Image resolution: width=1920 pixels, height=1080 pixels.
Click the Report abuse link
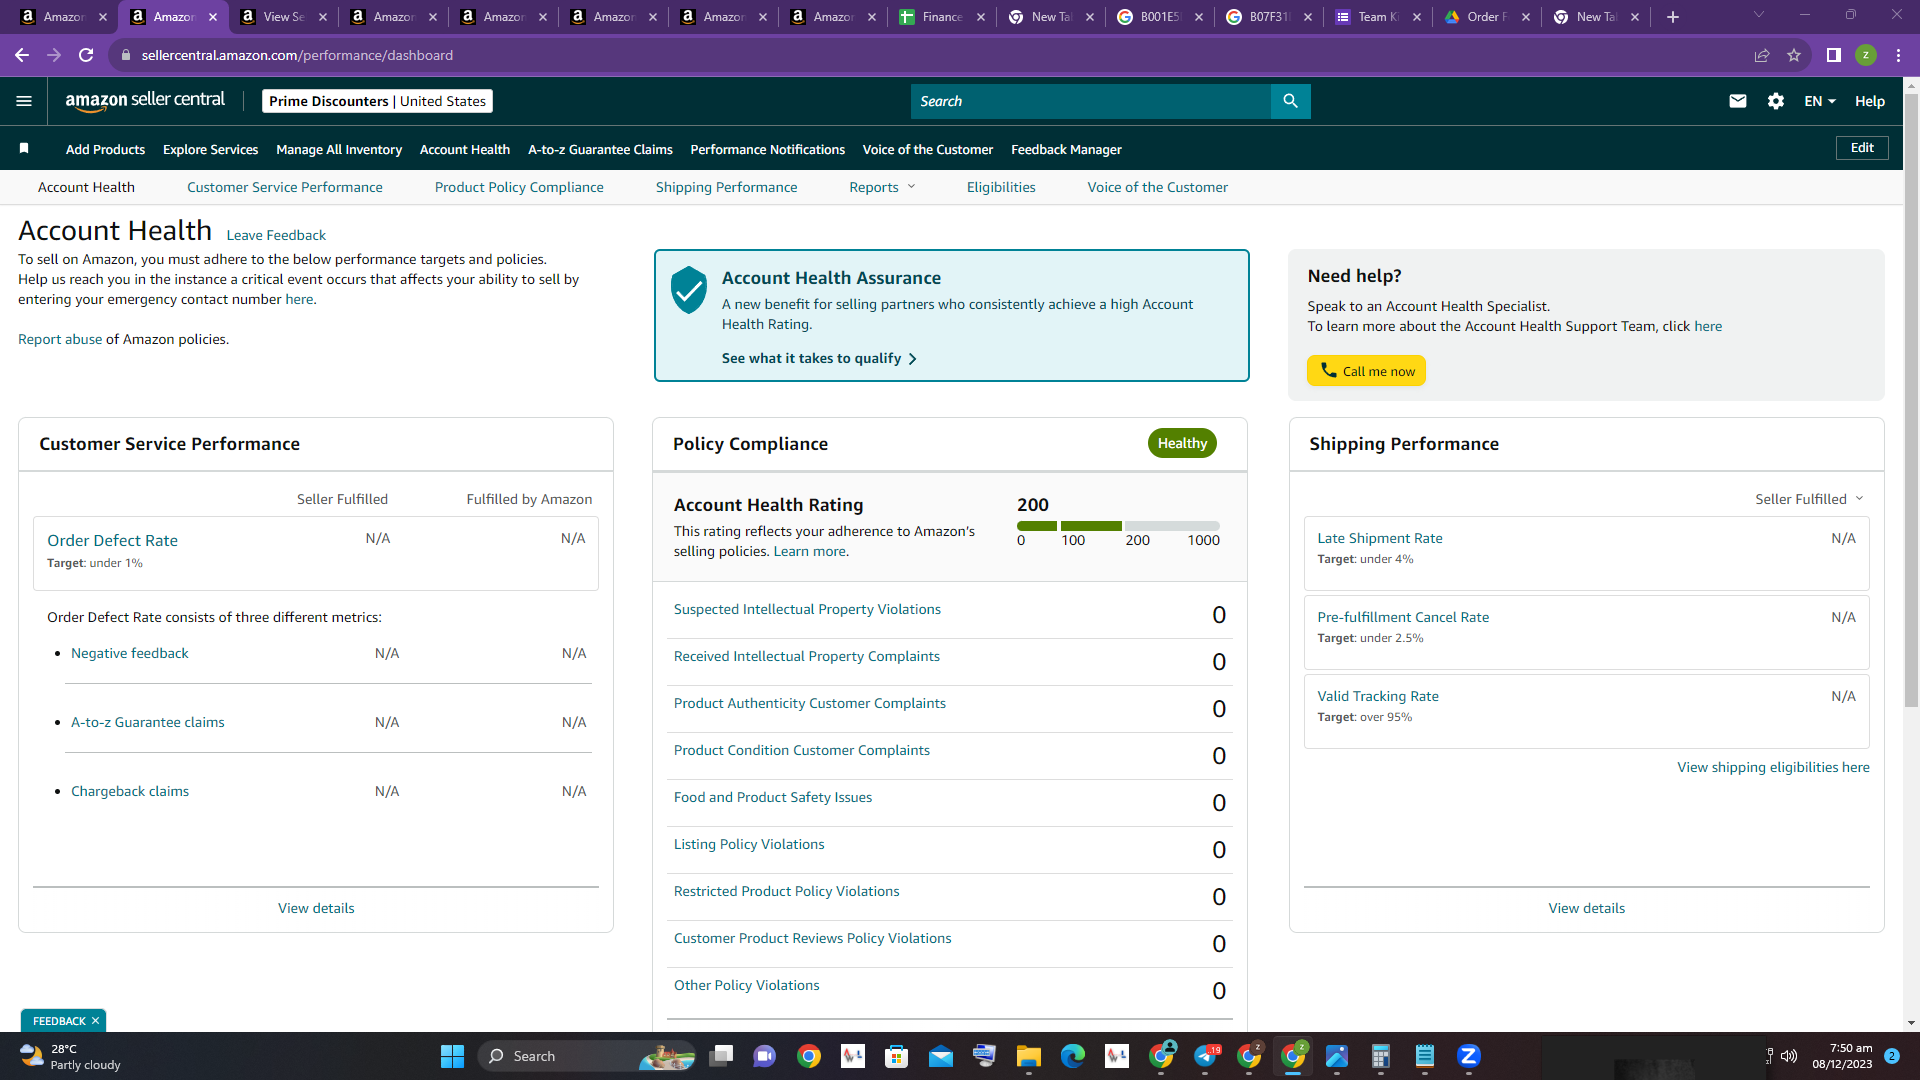click(60, 339)
